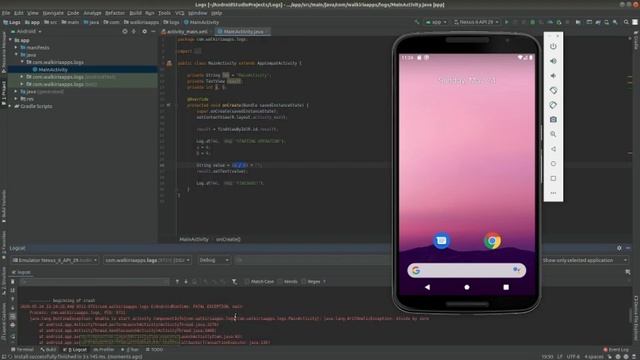Open Search Everywhere magnifier in toolbar
Viewport: 640px width, 360px height.
[626, 22]
